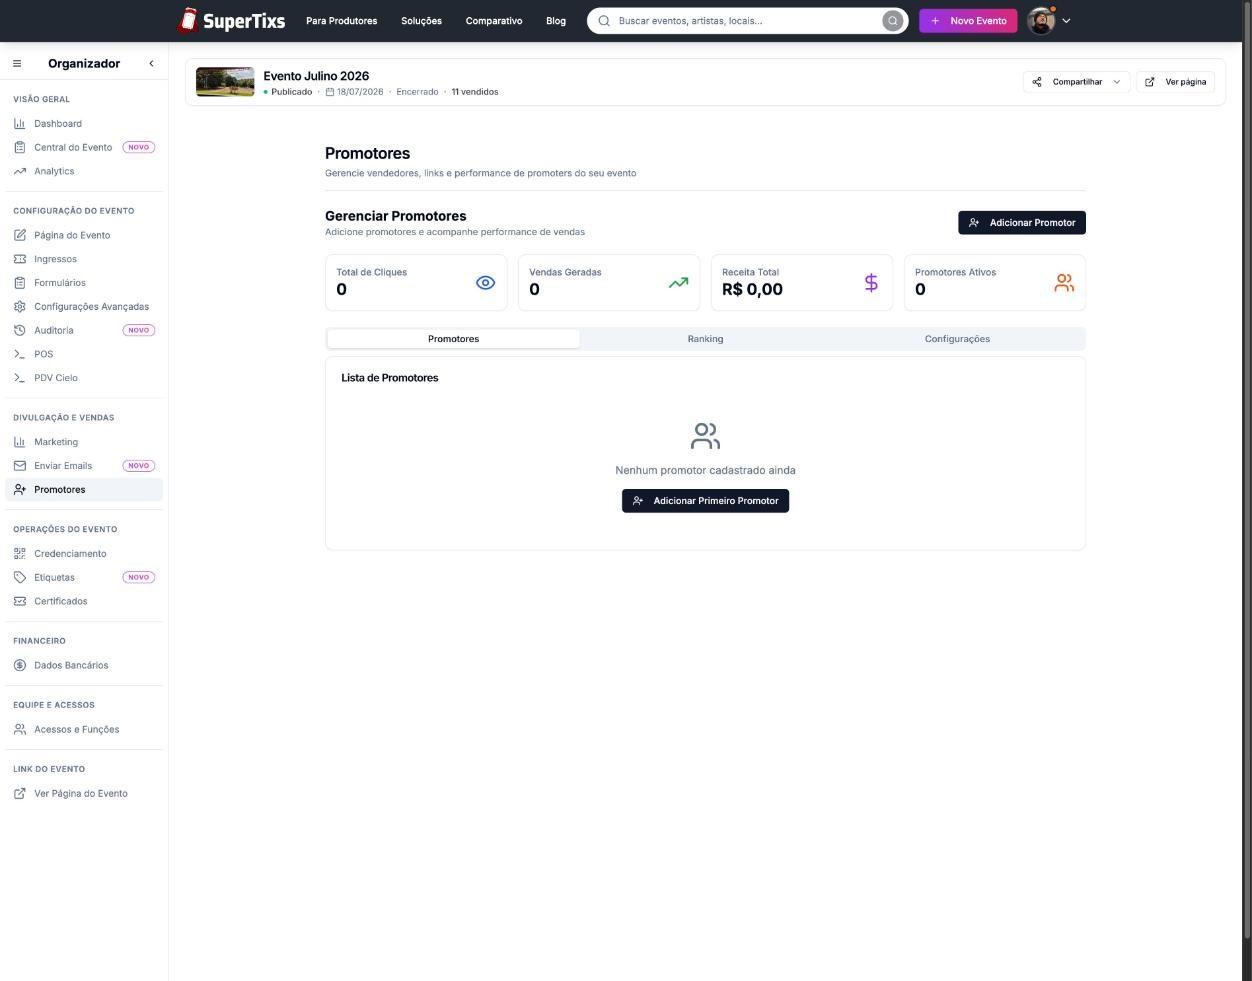Screen dimensions: 1252x981
Task: Click the eye icon in Total de Cliques card
Action: pyautogui.click(x=485, y=283)
